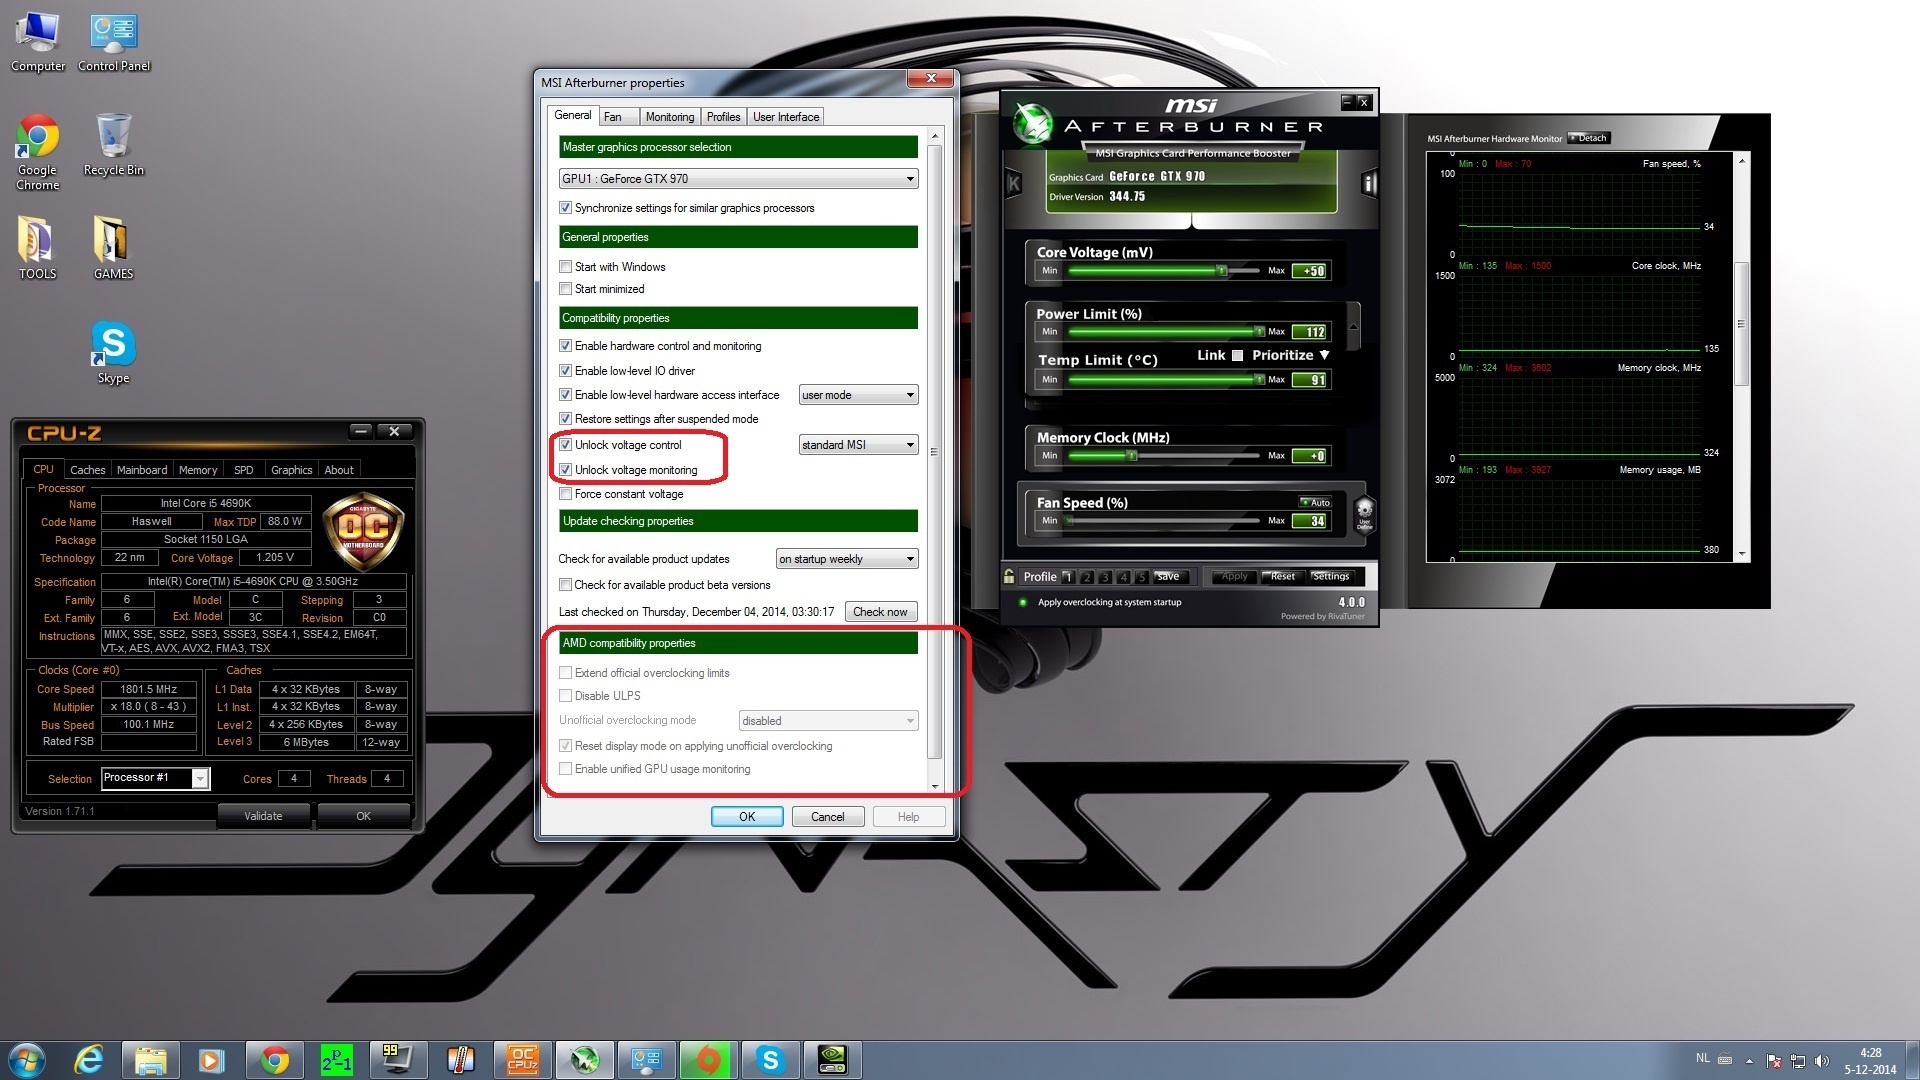Click the Memory Clock slider handle
1920x1080 pixels.
tap(1132, 456)
